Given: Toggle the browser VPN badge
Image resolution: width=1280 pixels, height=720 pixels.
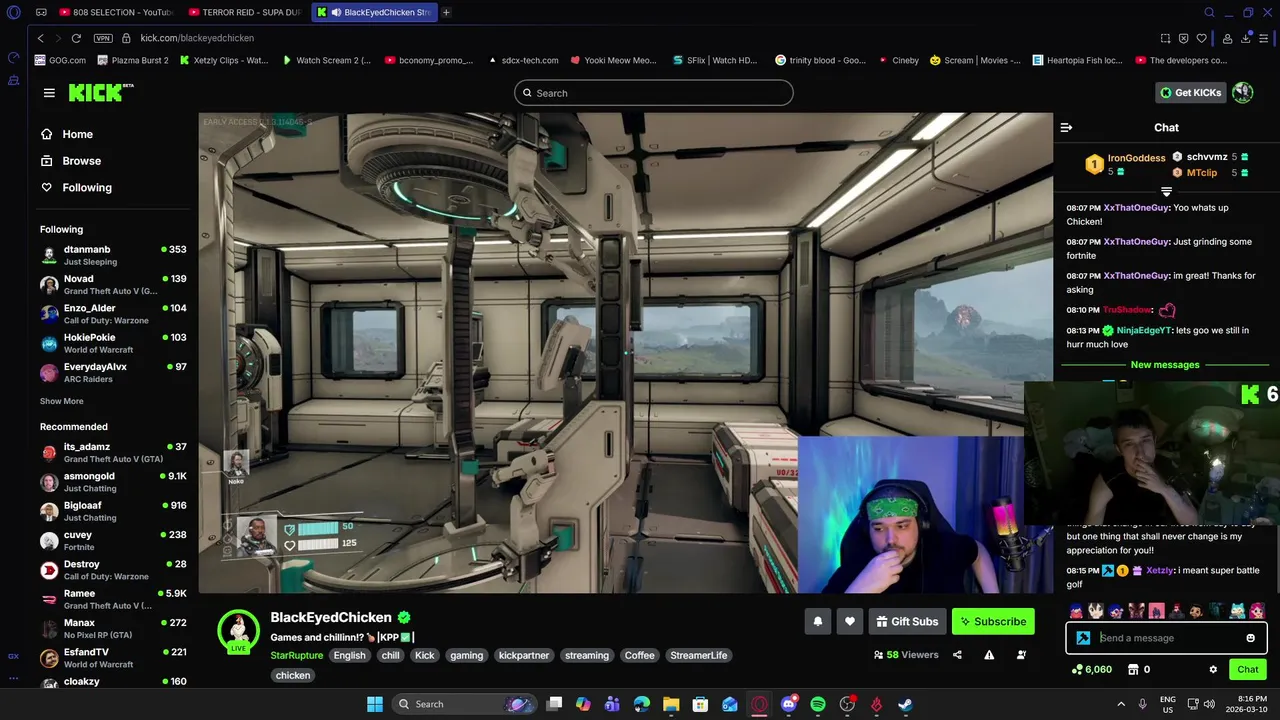Looking at the screenshot, I should (x=103, y=38).
